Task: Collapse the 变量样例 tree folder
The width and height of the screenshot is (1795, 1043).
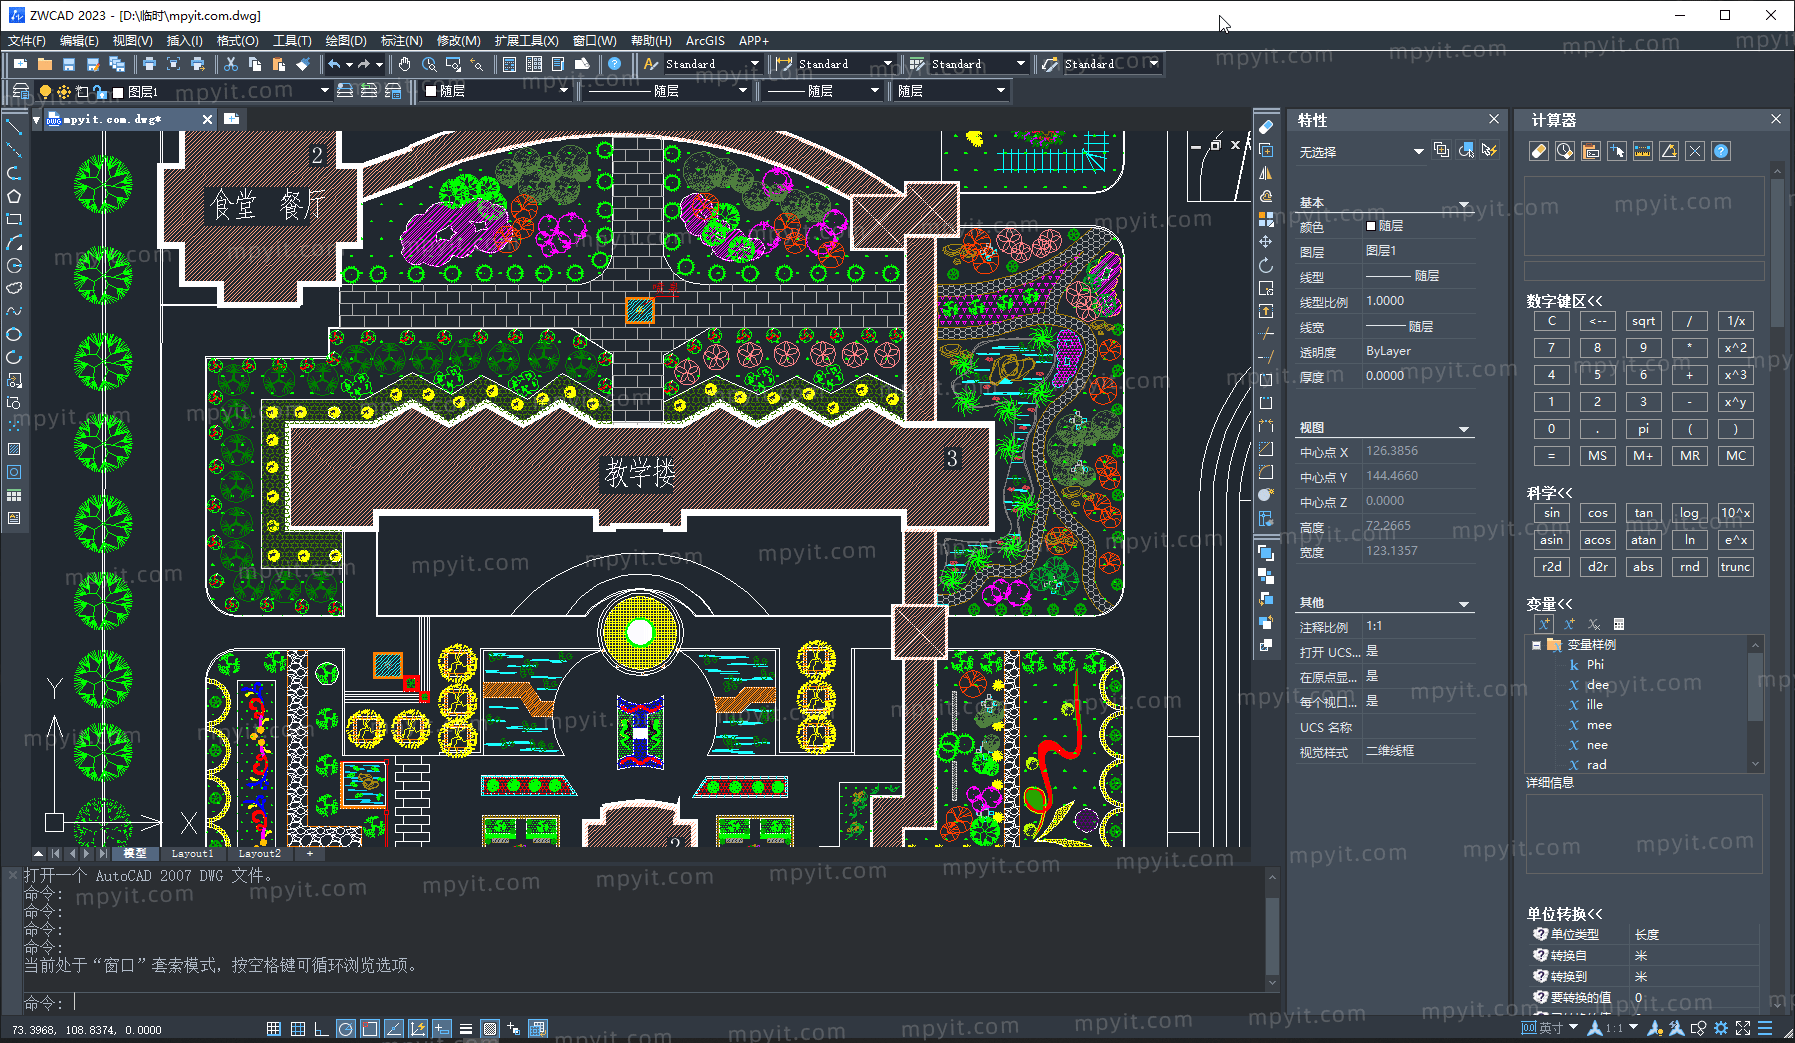Action: (x=1536, y=645)
